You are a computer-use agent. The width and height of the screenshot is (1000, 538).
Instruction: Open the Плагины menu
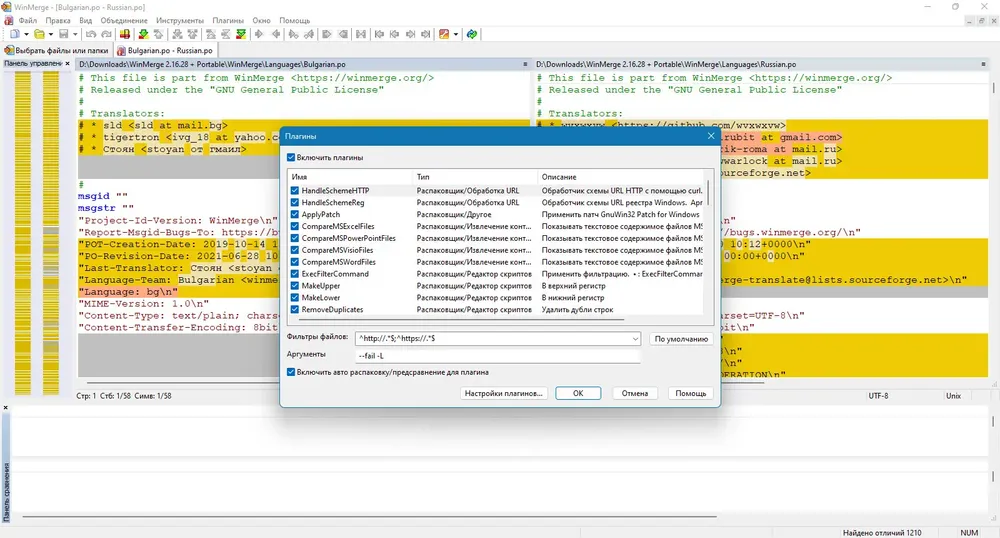pyautogui.click(x=228, y=20)
